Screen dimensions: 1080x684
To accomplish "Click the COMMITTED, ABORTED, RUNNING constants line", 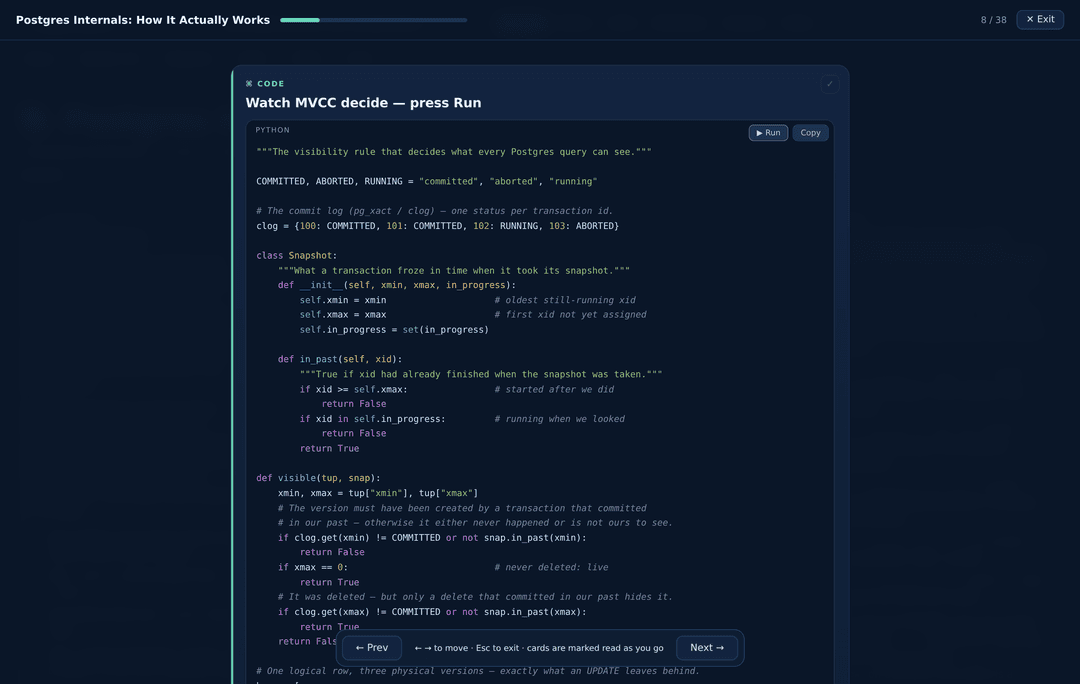I will [426, 181].
